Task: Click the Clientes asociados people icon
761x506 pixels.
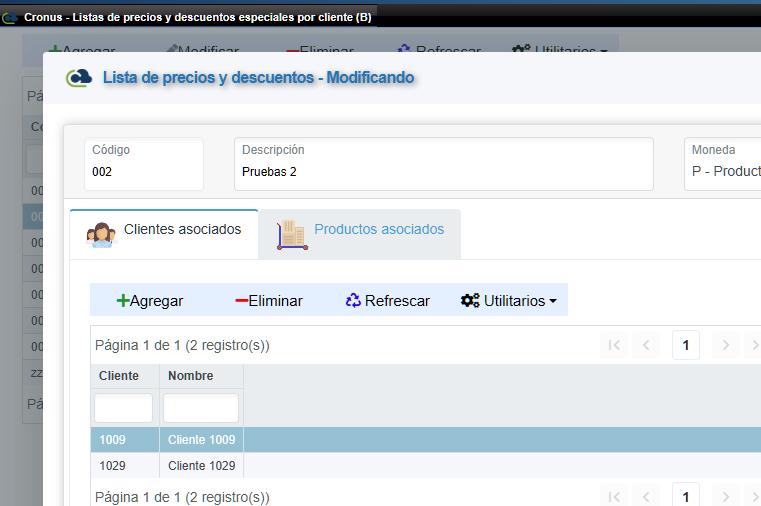Action: point(102,234)
